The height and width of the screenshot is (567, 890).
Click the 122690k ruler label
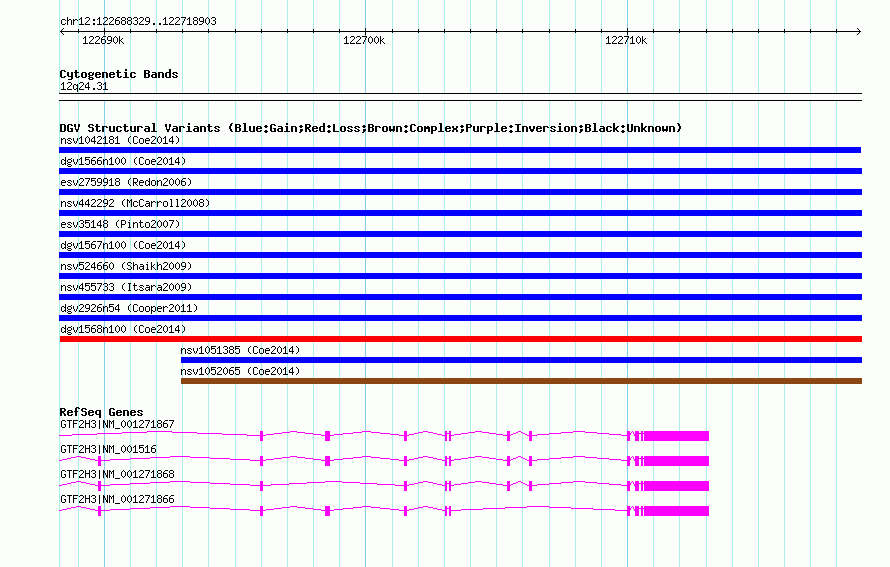[103, 40]
